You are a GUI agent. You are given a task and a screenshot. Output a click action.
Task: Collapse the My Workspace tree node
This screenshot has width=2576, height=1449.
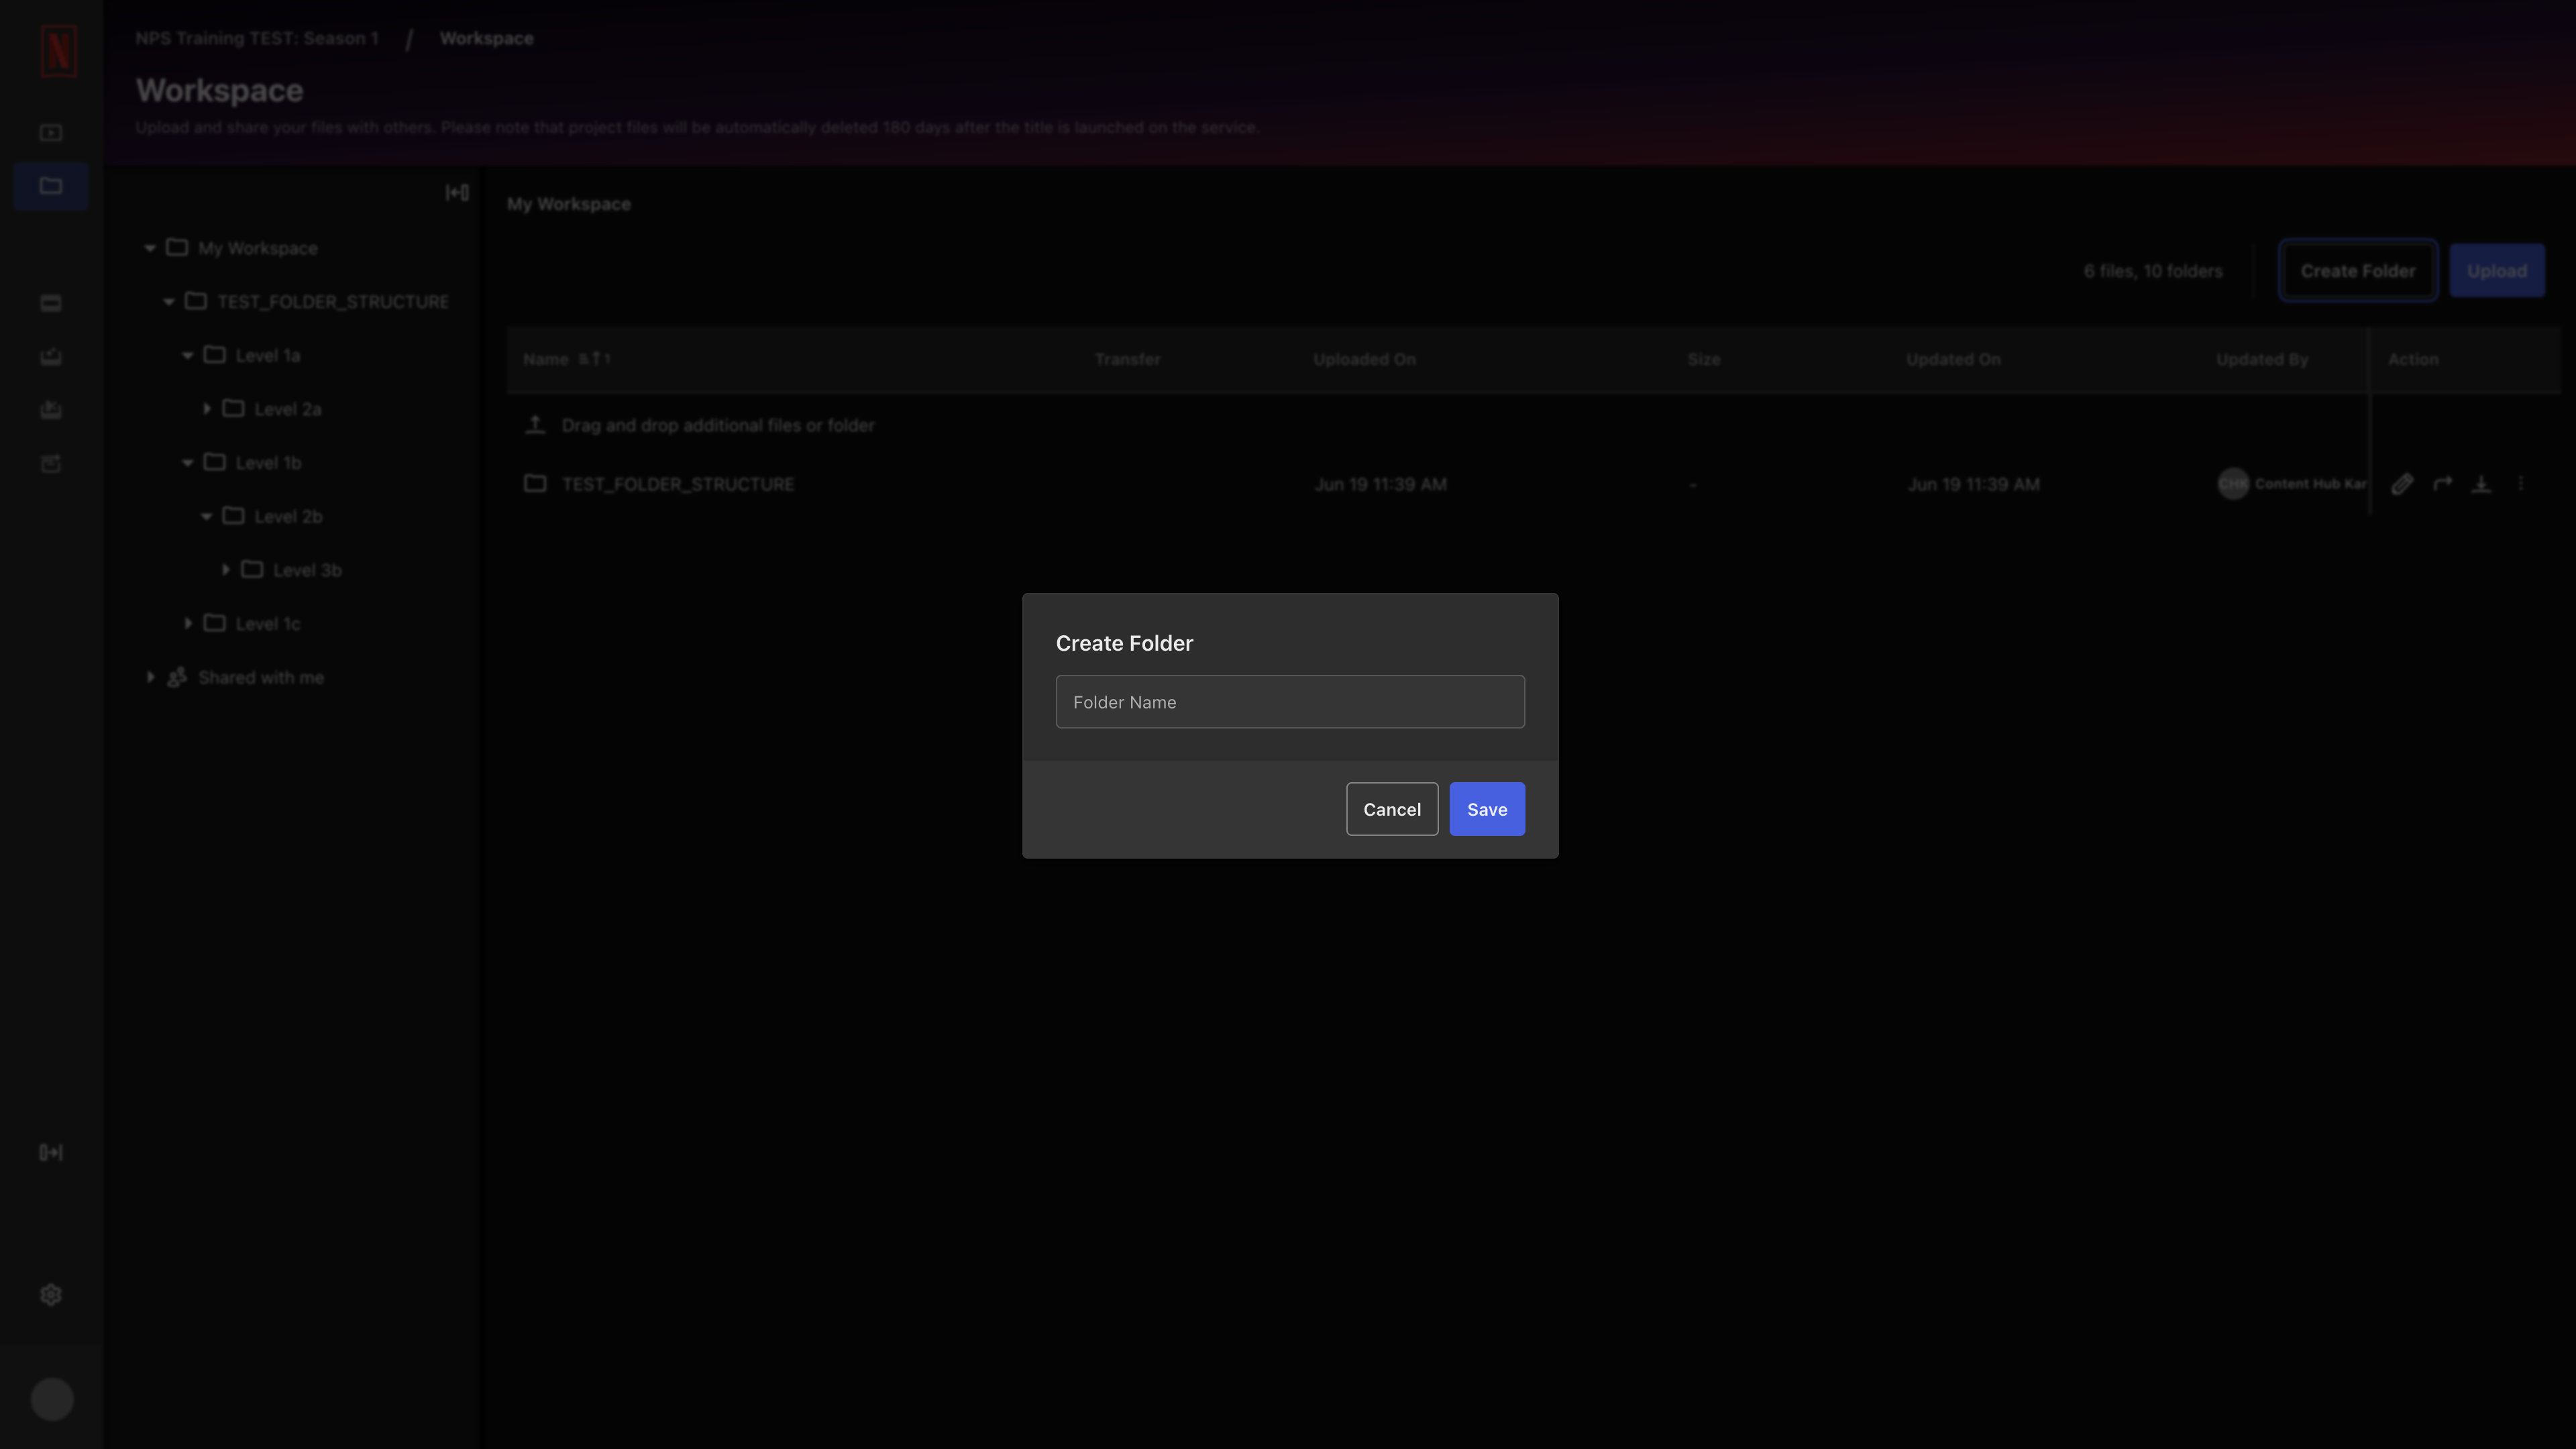[x=150, y=248]
